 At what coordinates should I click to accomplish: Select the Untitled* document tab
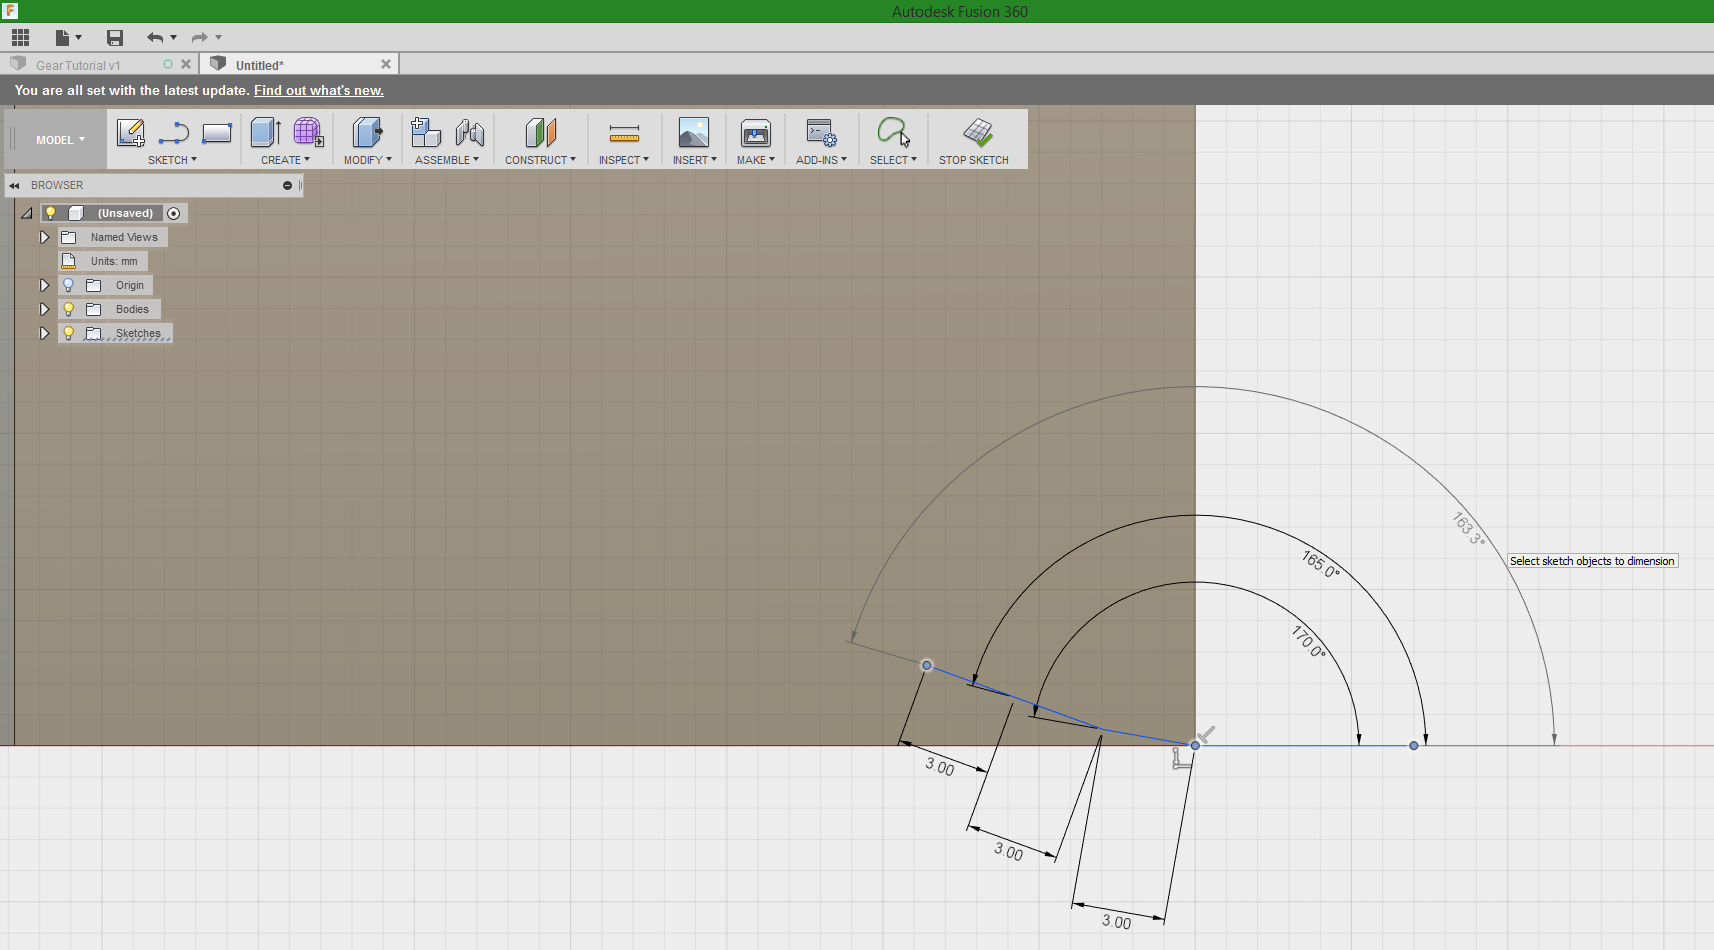click(x=260, y=65)
